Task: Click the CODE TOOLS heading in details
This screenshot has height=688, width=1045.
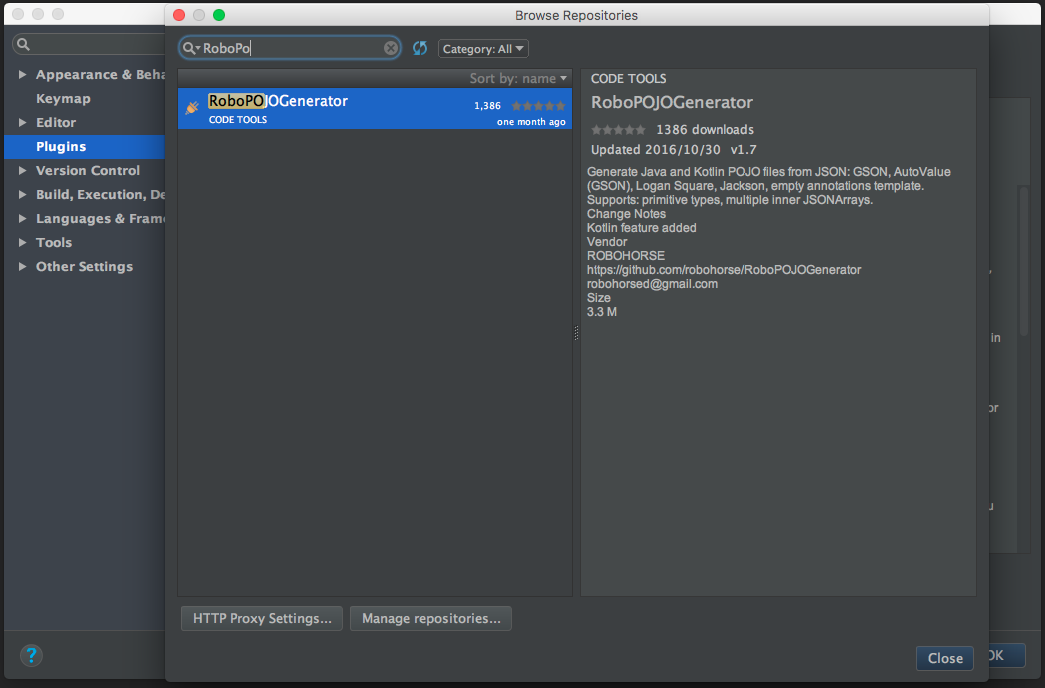Action: (628, 79)
